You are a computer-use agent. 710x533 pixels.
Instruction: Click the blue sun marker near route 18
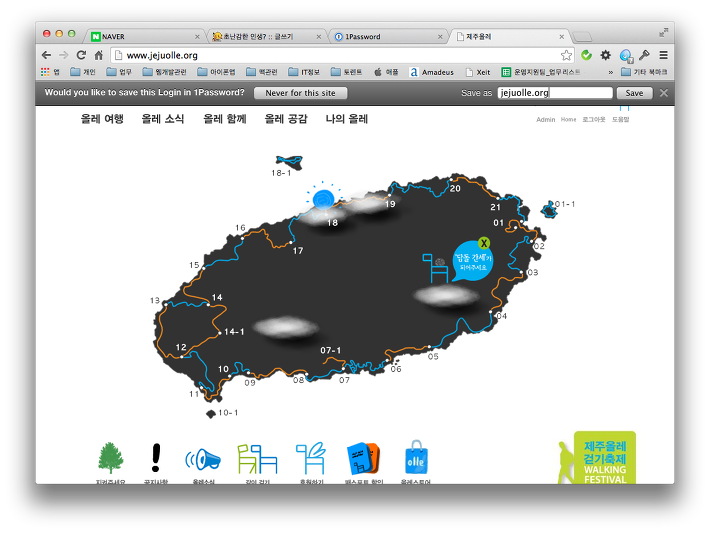pyautogui.click(x=323, y=199)
